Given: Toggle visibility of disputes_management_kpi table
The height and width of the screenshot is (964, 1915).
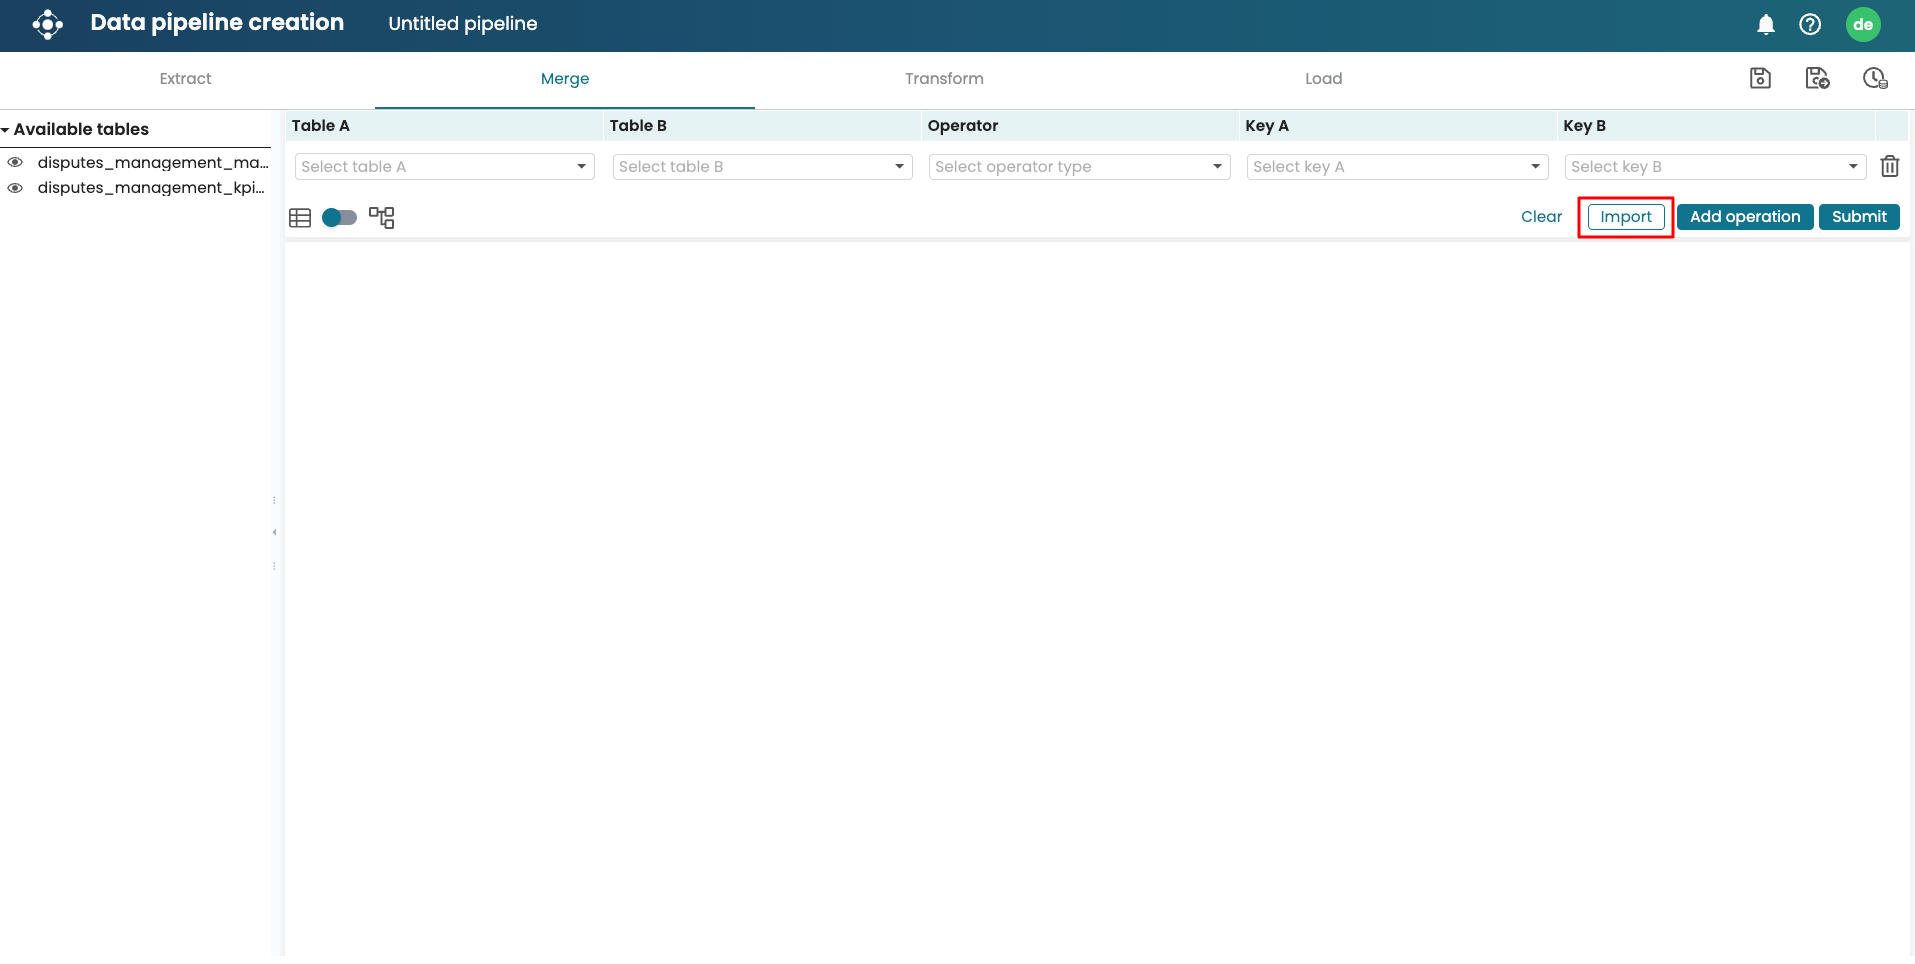Looking at the screenshot, I should pos(15,188).
